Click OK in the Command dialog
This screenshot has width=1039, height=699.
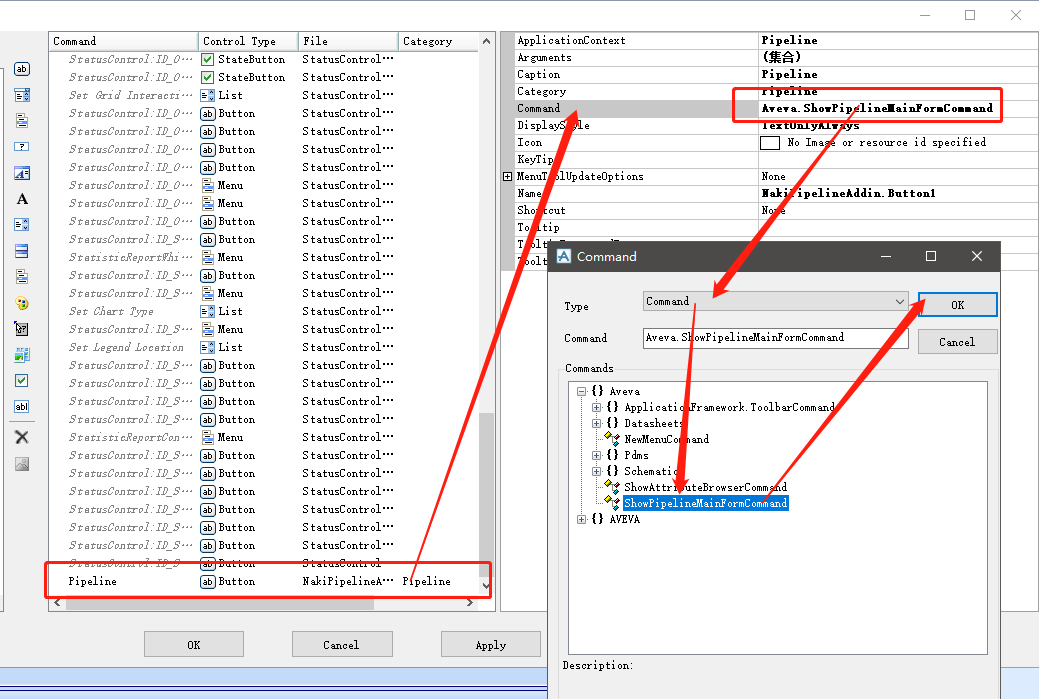(956, 304)
